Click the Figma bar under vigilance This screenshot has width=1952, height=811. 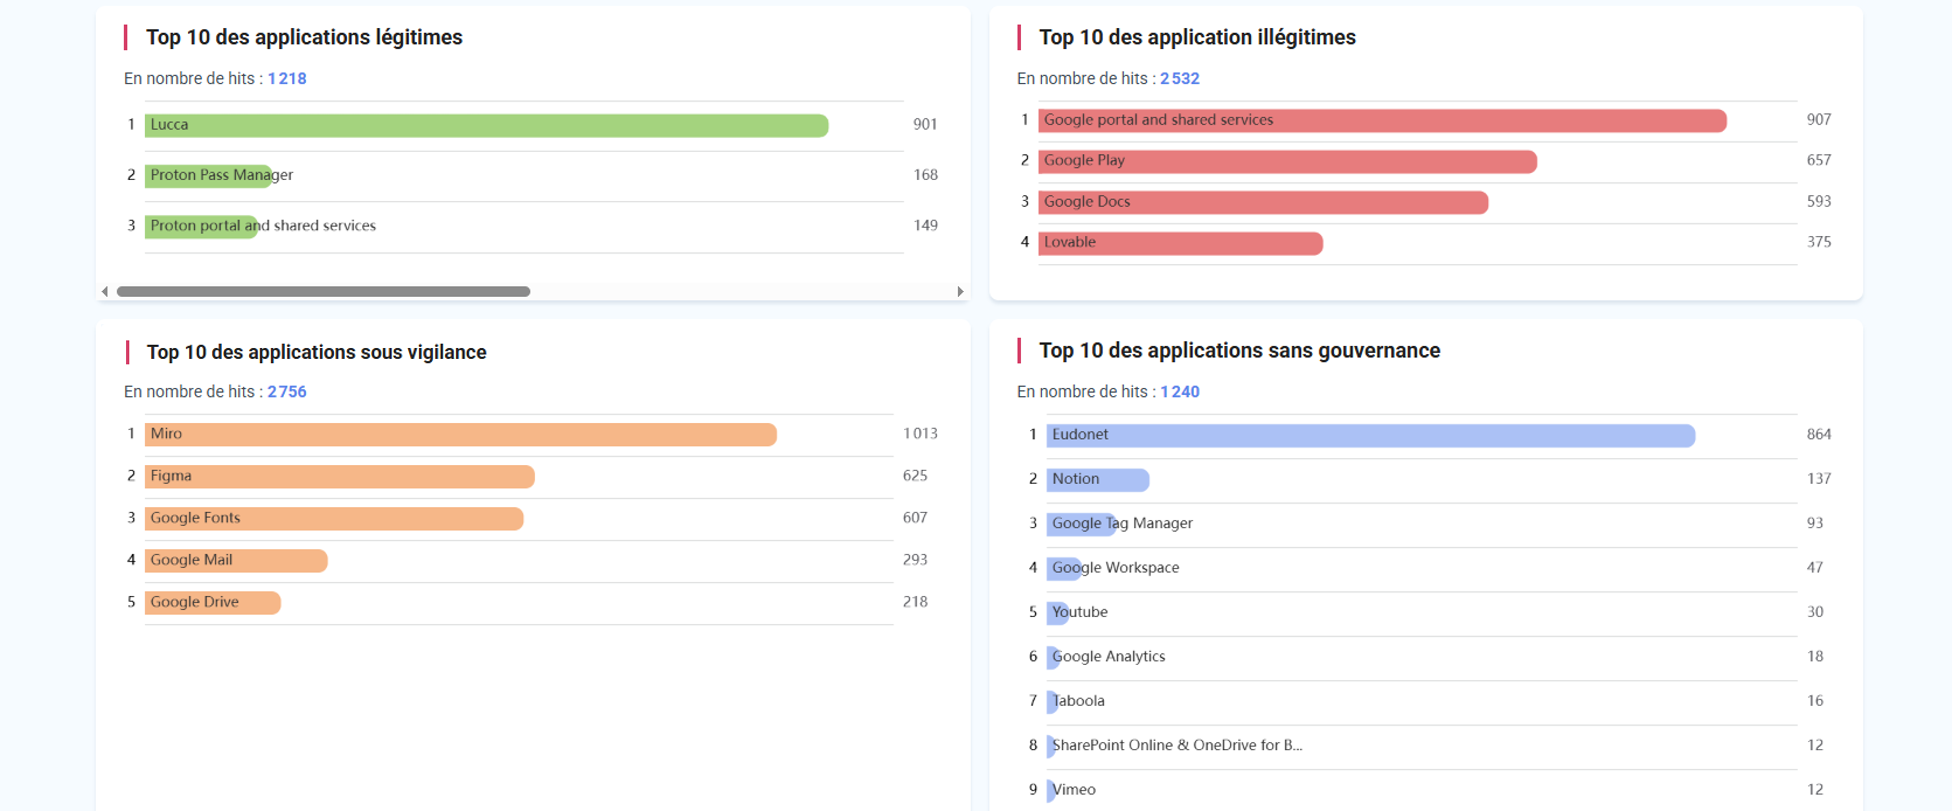[339, 477]
